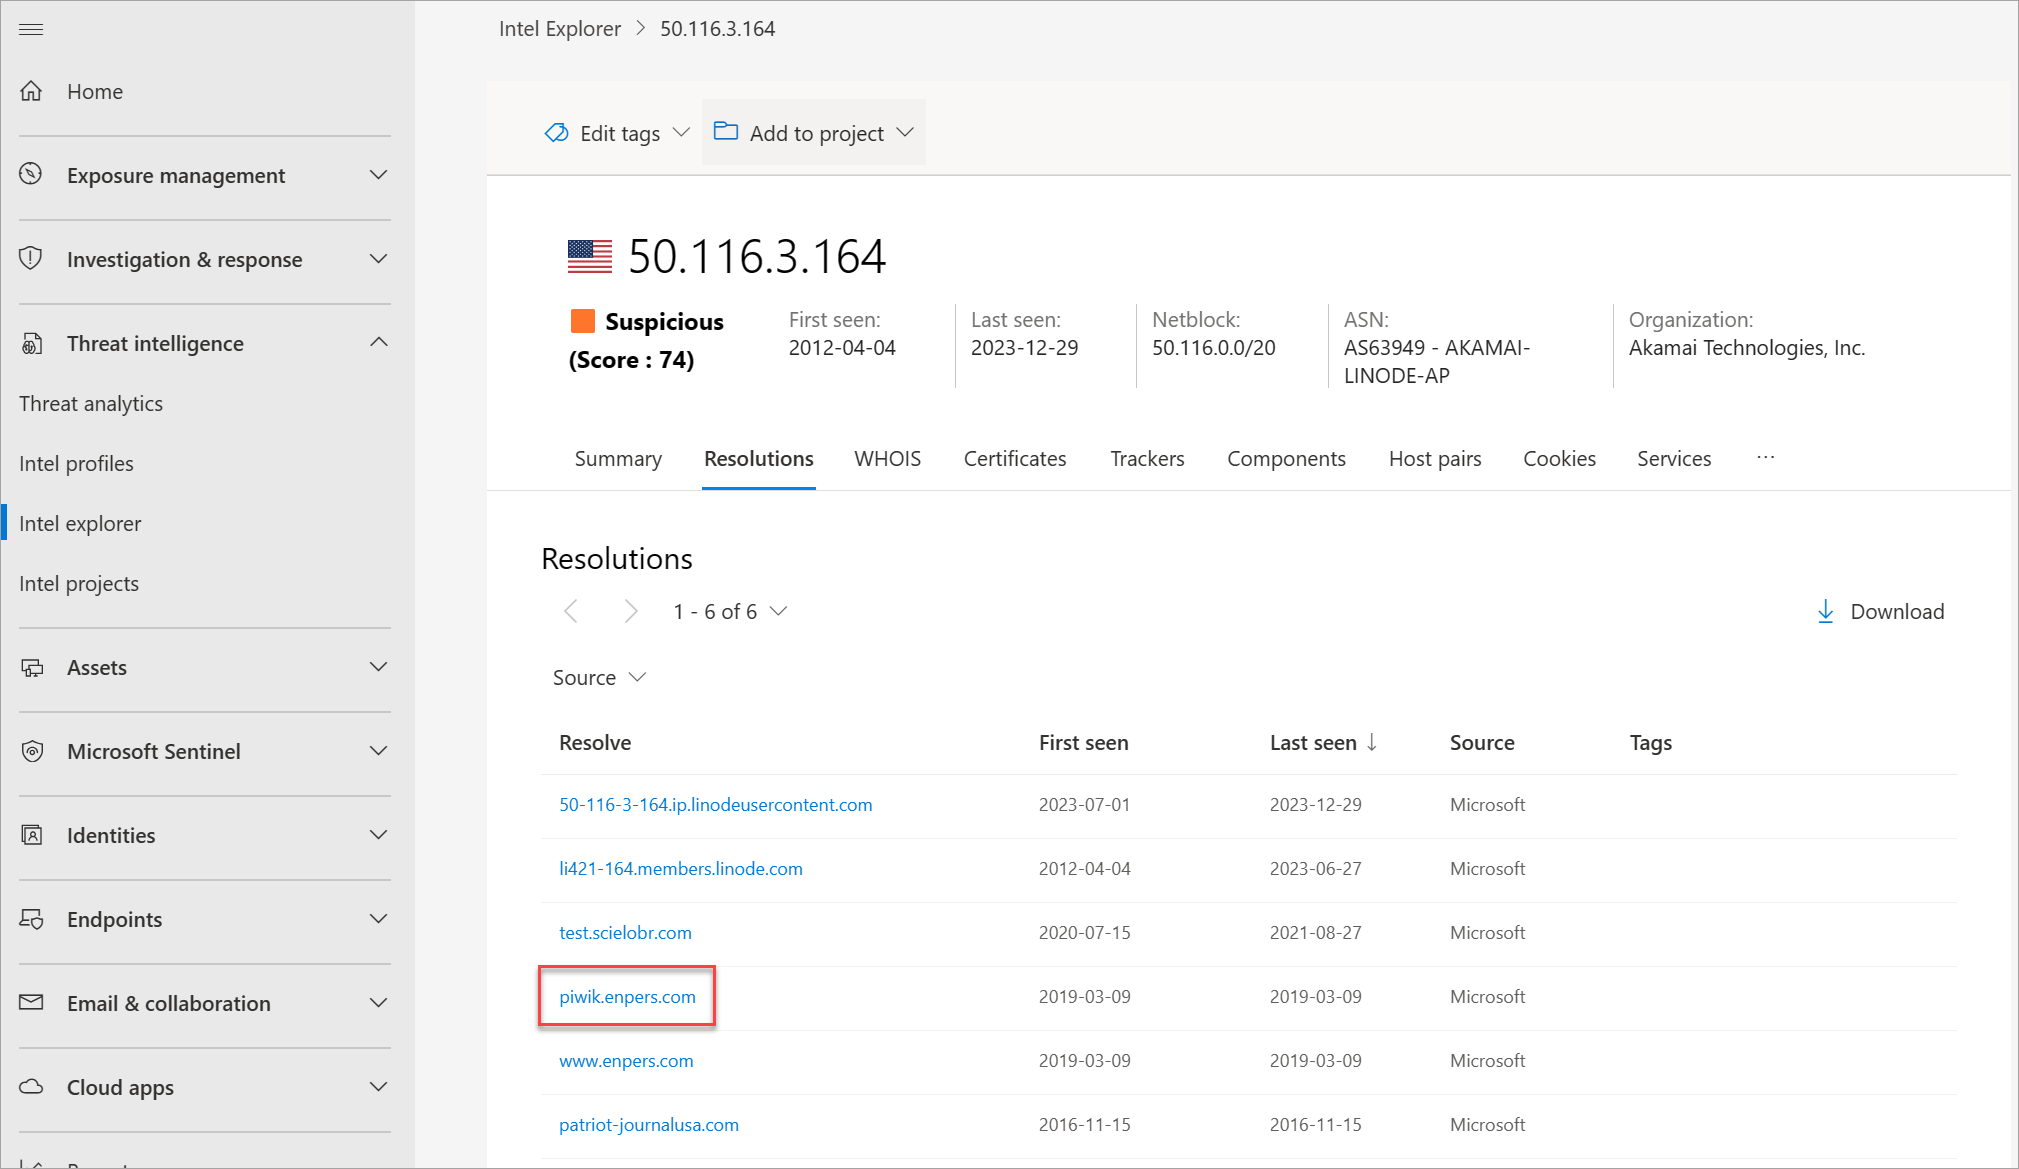
Task: Click the Identities icon in sidebar
Action: pos(32,835)
